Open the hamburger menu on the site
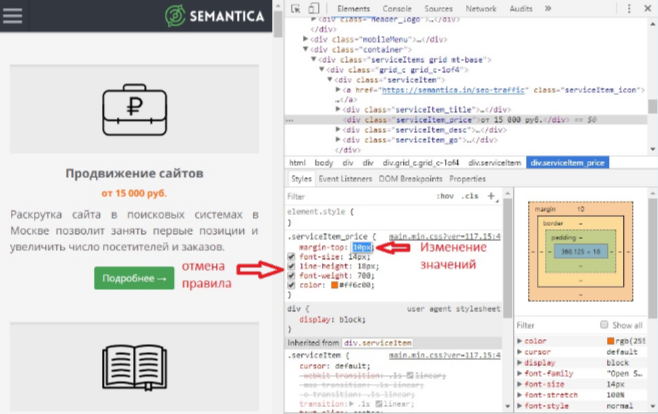Viewport: 658px width, 414px height. 12,16
